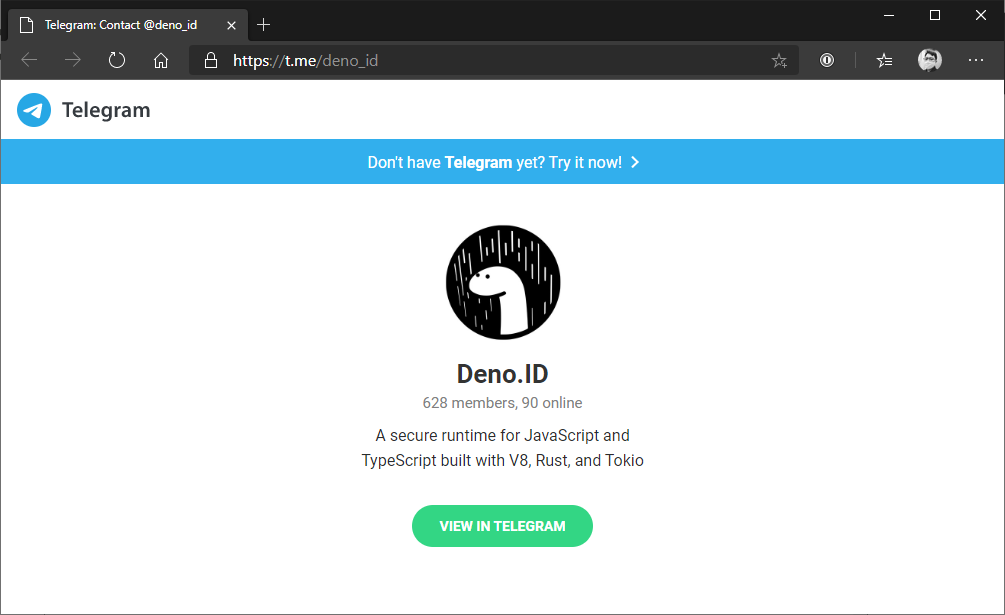View site info via padlock icon
Screen dimensions: 1005x615
210,60
